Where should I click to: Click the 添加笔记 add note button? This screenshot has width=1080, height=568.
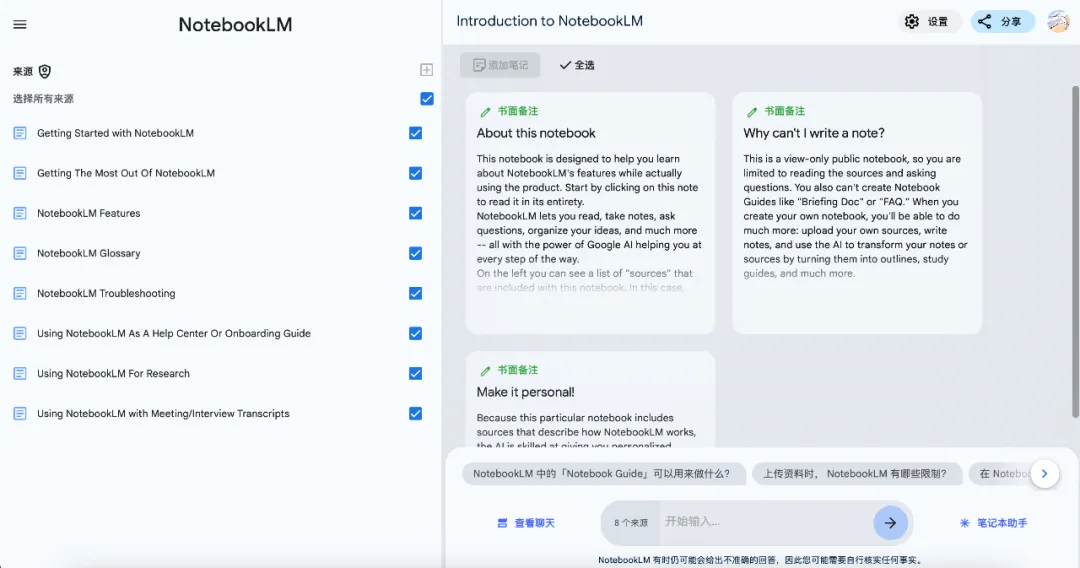tap(500, 65)
